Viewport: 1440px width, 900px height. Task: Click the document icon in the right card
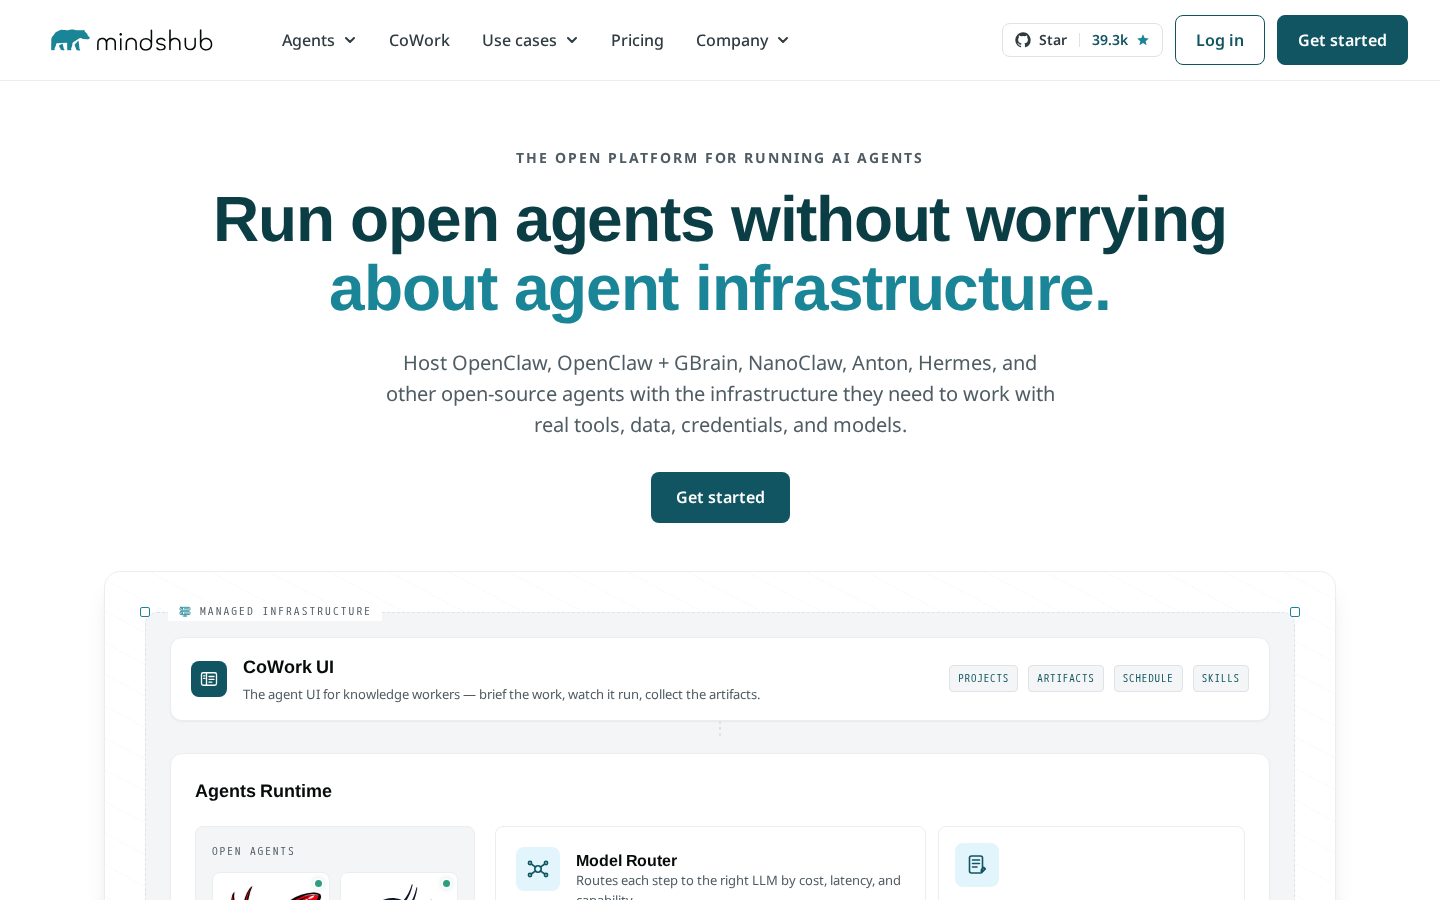point(977,865)
